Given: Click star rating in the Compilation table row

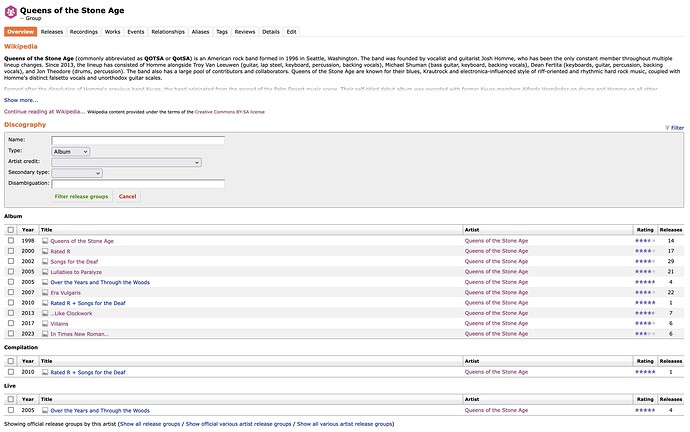Looking at the screenshot, I should click(x=645, y=372).
